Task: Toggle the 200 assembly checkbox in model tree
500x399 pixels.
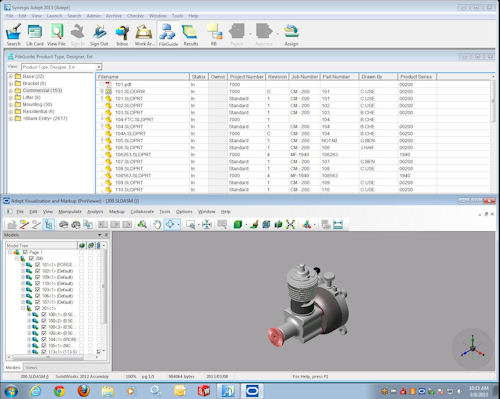Action: tap(31, 259)
